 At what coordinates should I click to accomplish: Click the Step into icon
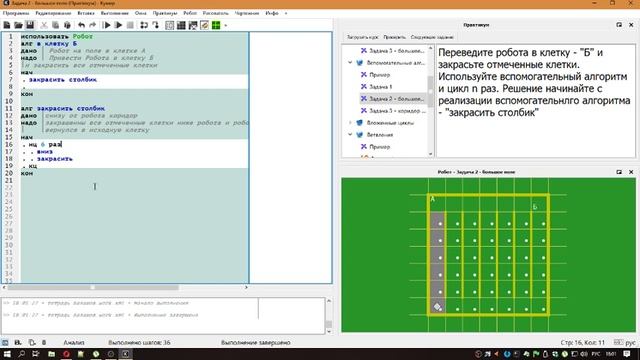[156, 25]
